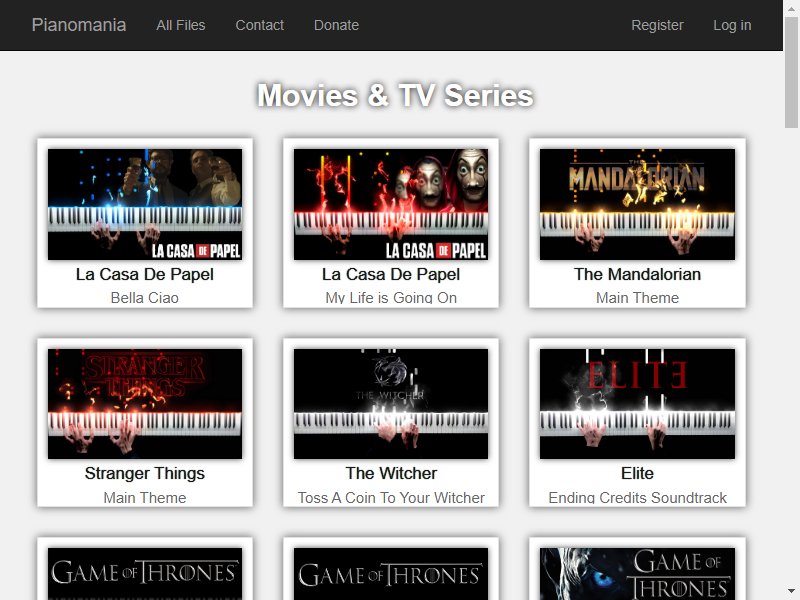
Task: Open the All Files menu item
Action: click(181, 25)
